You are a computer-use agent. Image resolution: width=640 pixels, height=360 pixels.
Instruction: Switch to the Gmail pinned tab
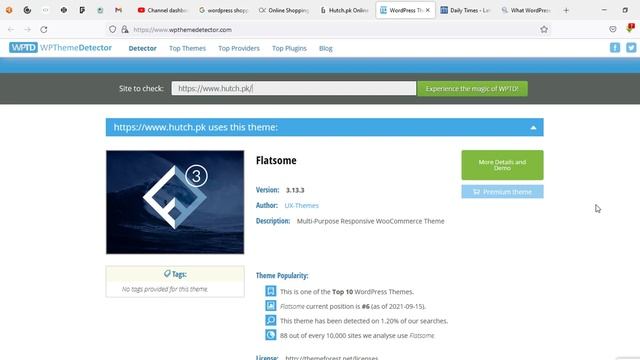[x=118, y=10]
